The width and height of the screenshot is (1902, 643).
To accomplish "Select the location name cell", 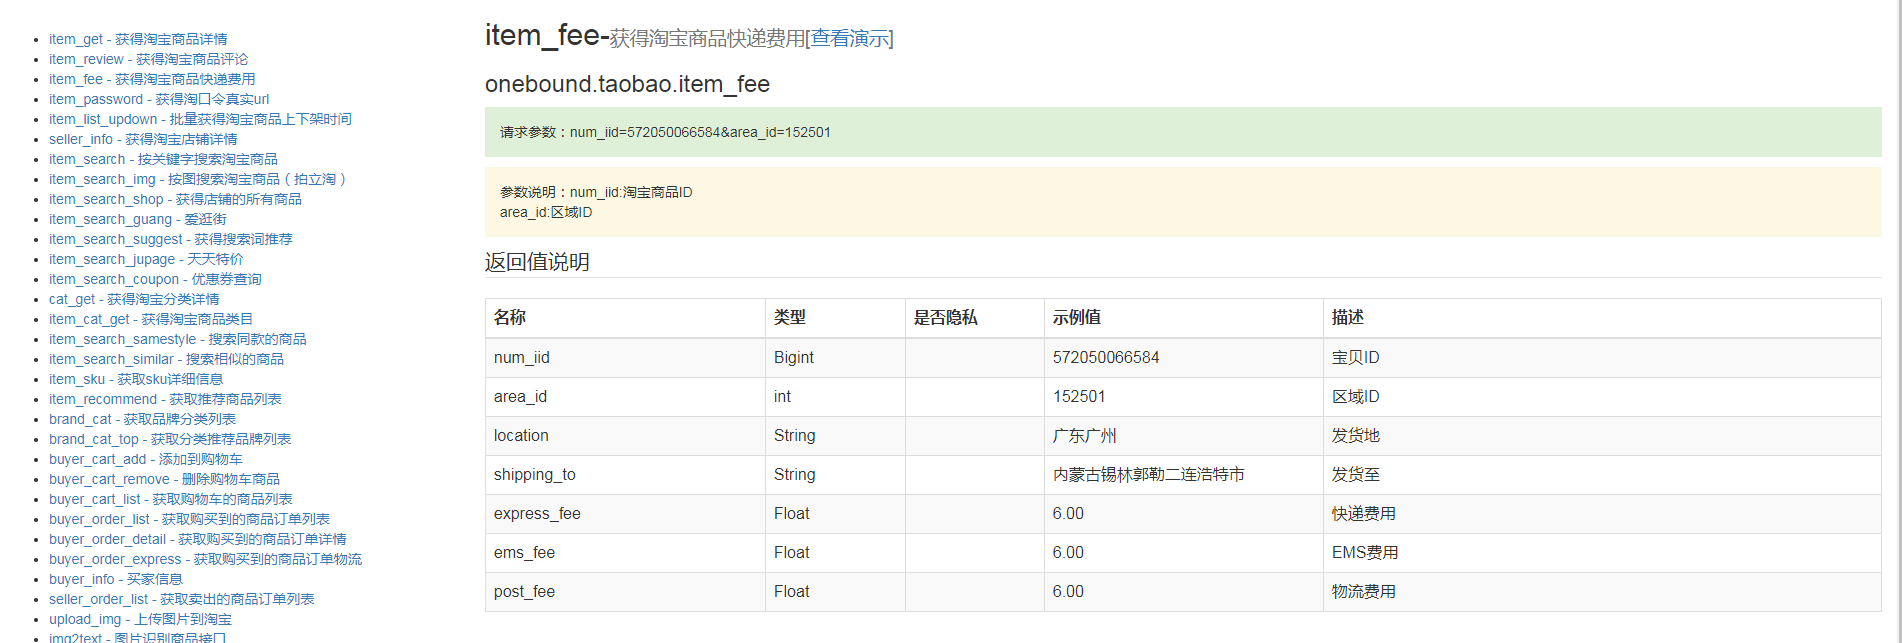I will click(x=625, y=435).
